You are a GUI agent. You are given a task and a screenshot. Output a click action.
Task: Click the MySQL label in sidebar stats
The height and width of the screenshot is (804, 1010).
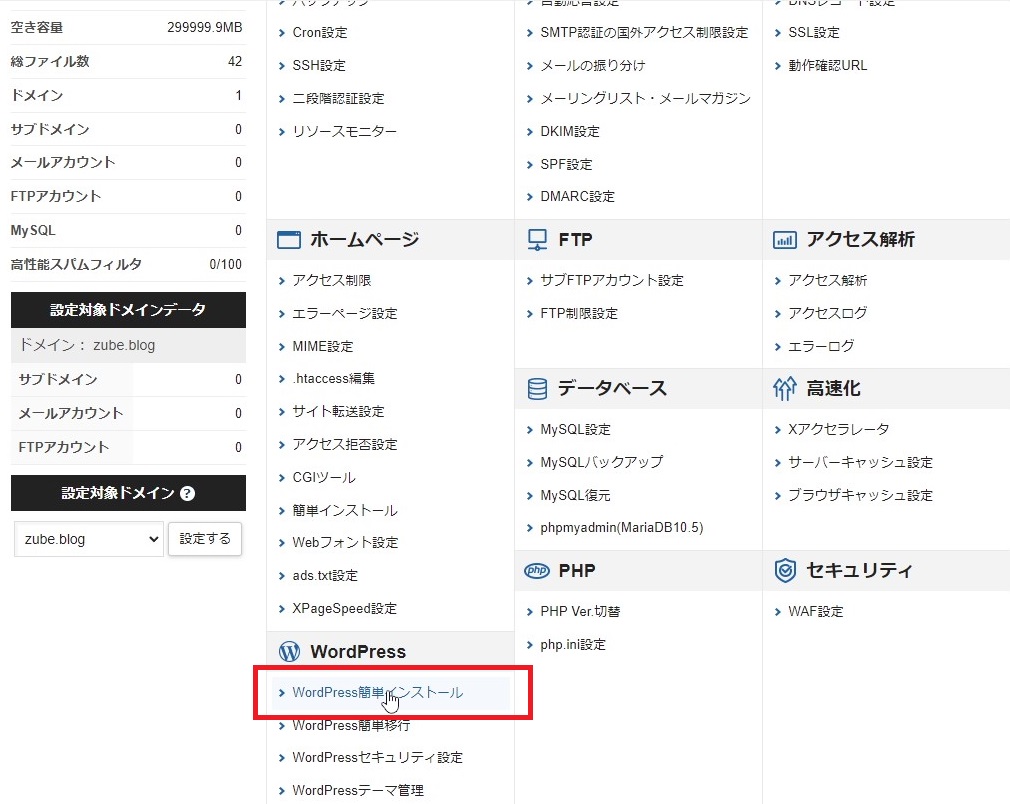pyautogui.click(x=33, y=231)
